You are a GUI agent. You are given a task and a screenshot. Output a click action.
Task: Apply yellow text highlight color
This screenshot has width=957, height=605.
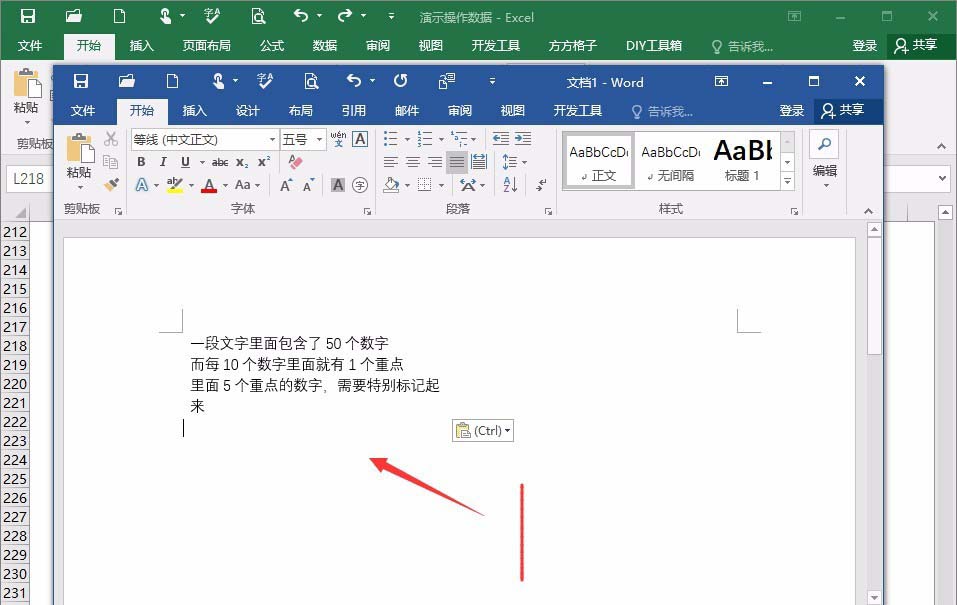point(175,185)
